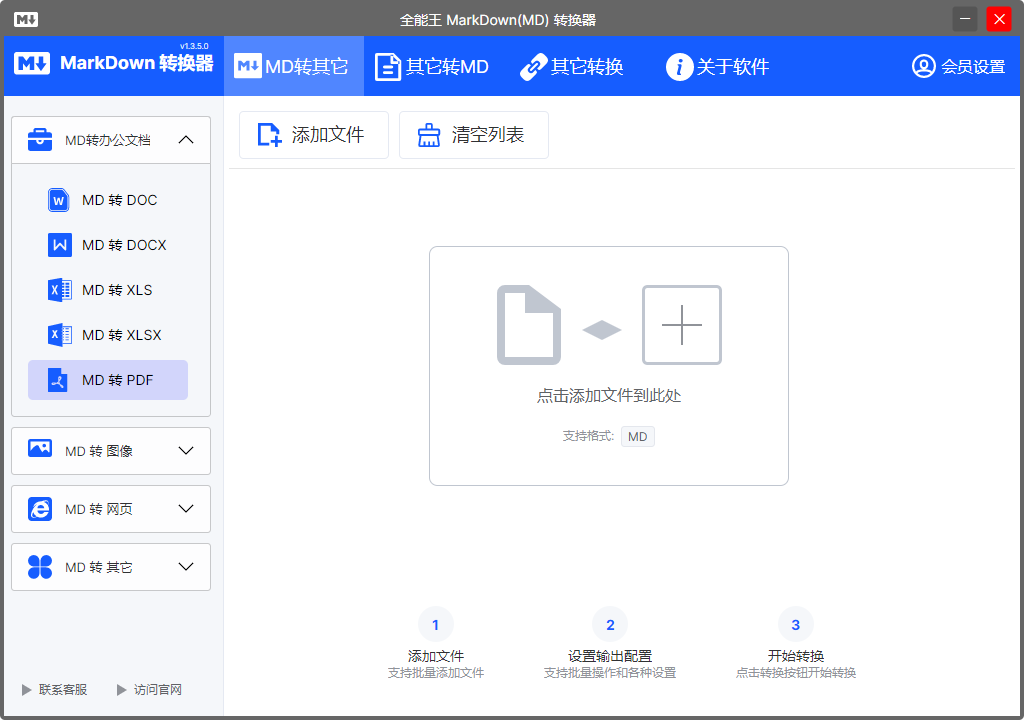Click the 支持格式: label
Image resolution: width=1024 pixels, height=720 pixels.
click(588, 436)
